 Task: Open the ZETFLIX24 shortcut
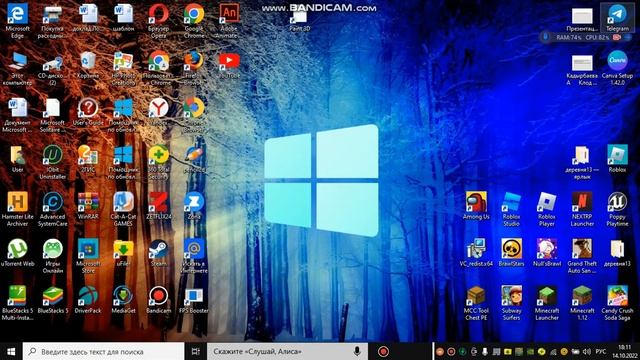coord(158,202)
